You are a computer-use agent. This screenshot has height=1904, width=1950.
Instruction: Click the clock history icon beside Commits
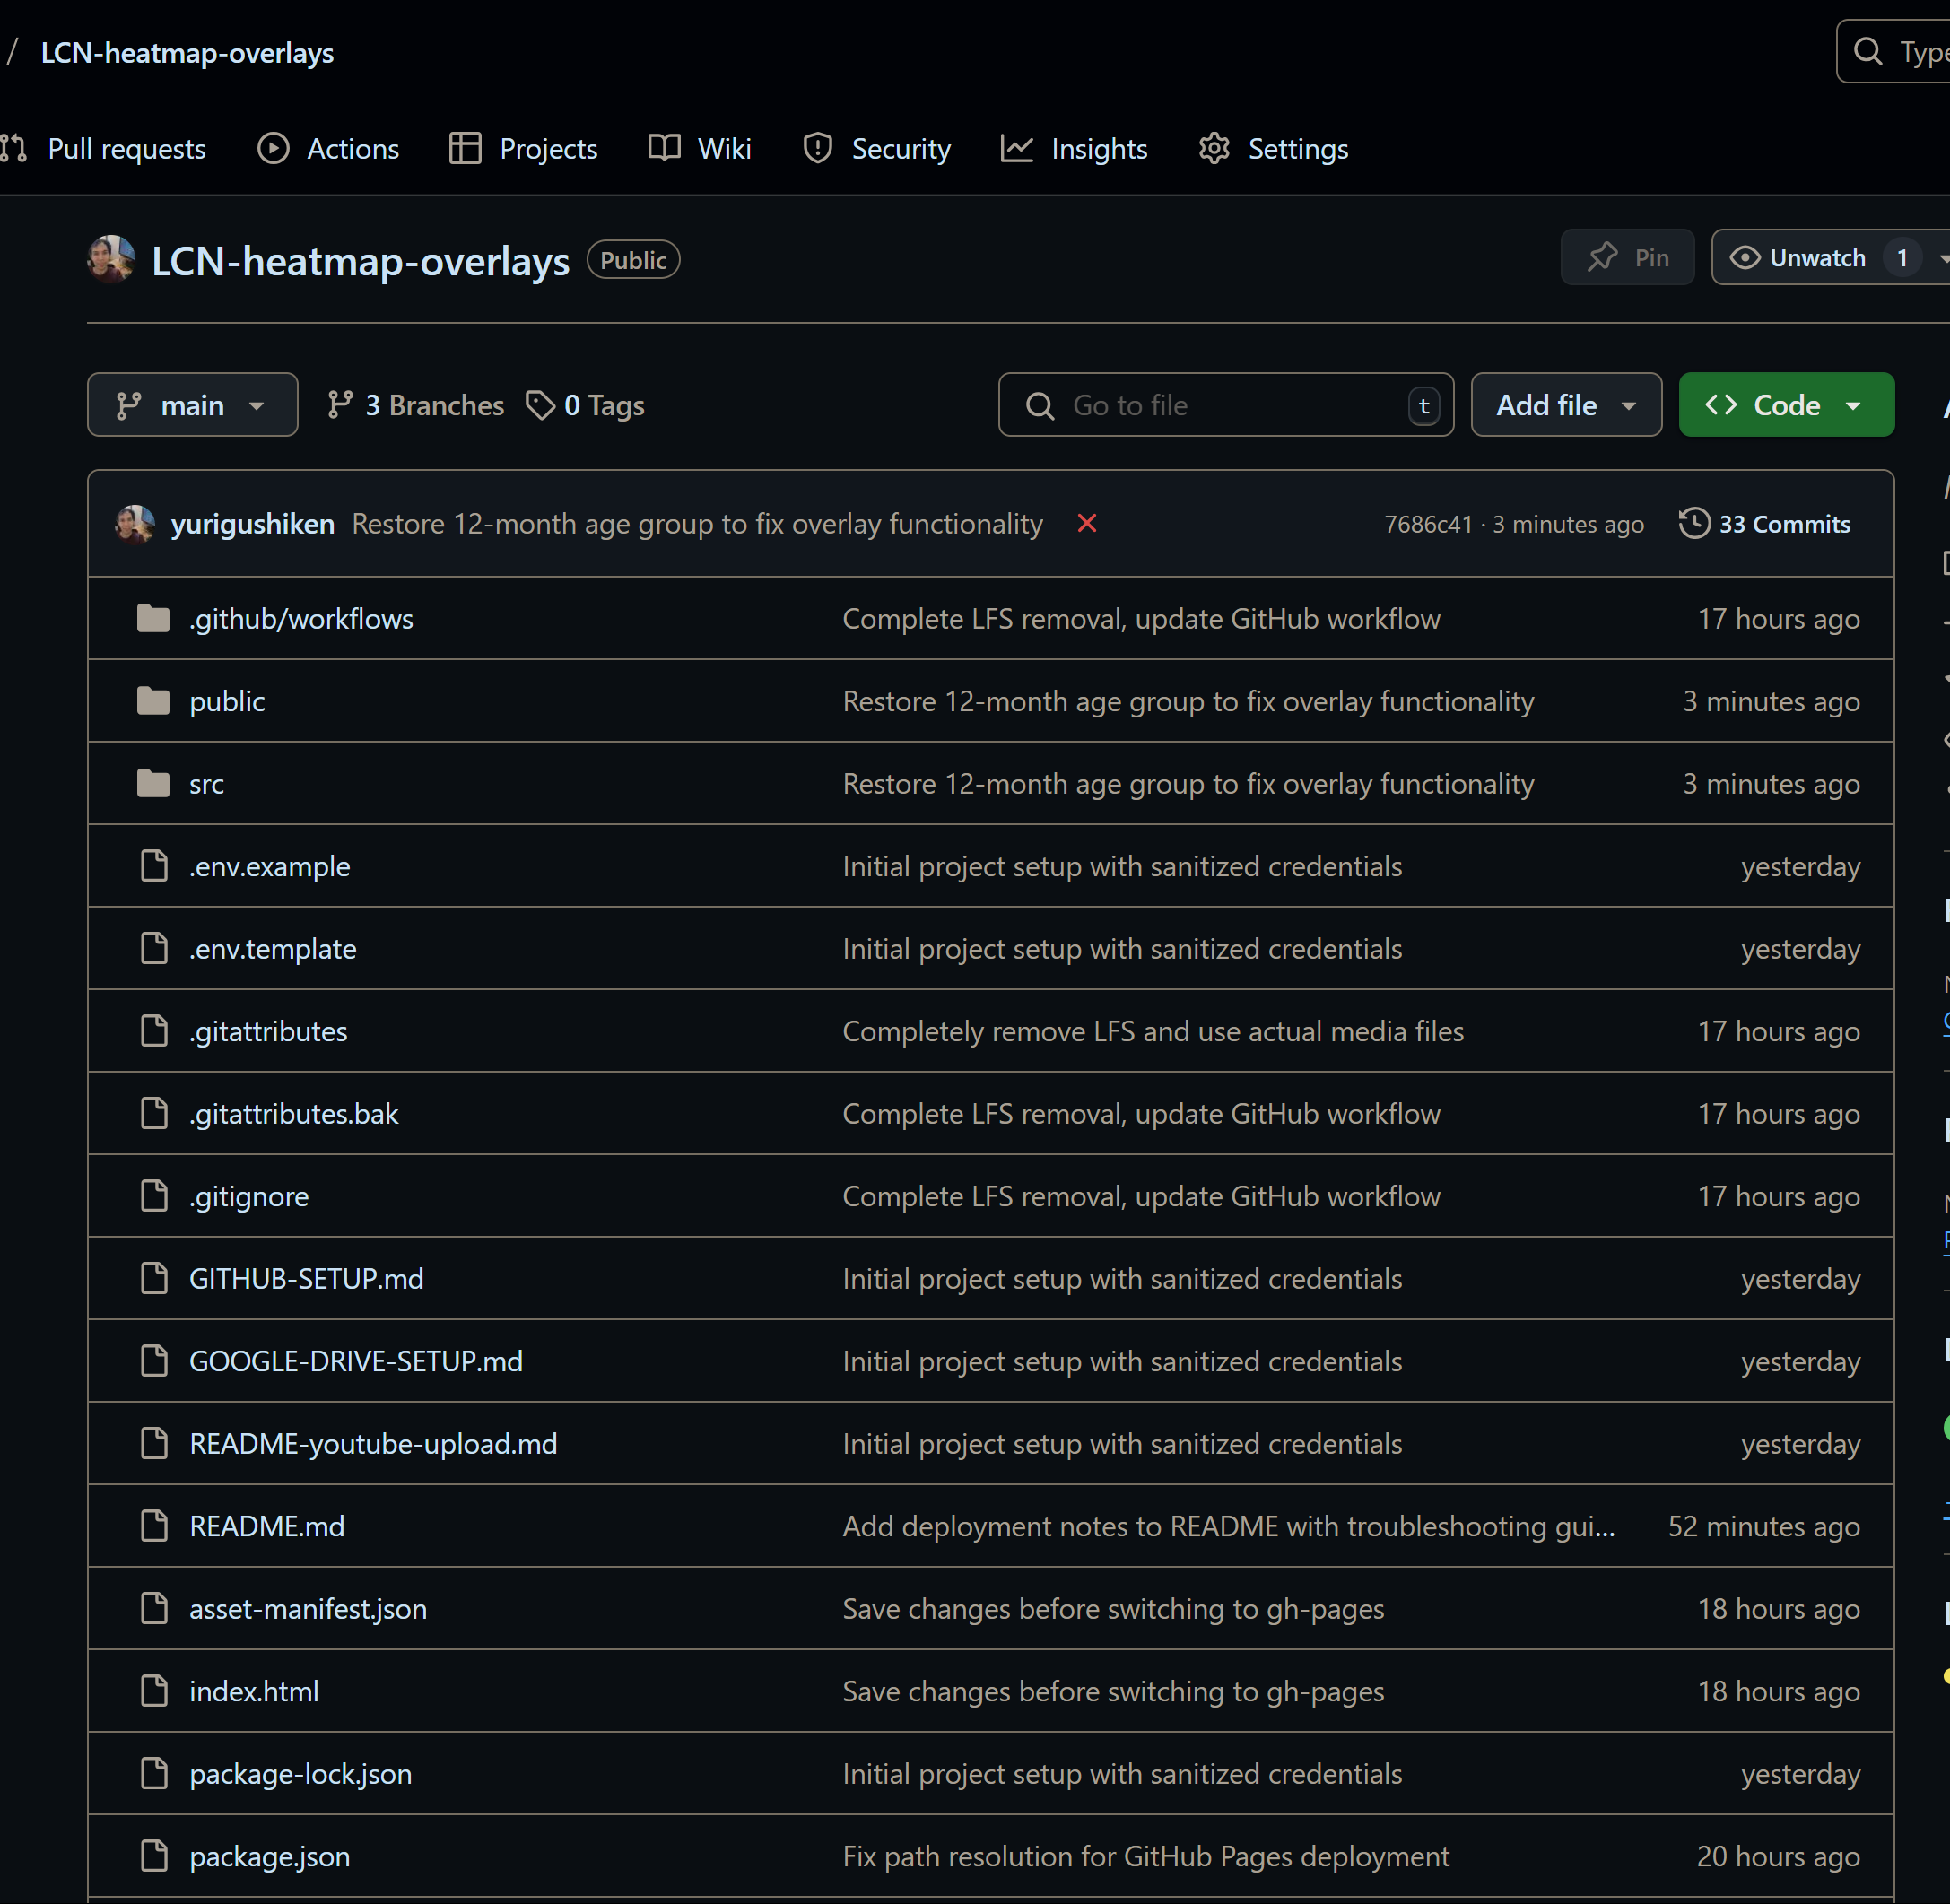click(1694, 523)
